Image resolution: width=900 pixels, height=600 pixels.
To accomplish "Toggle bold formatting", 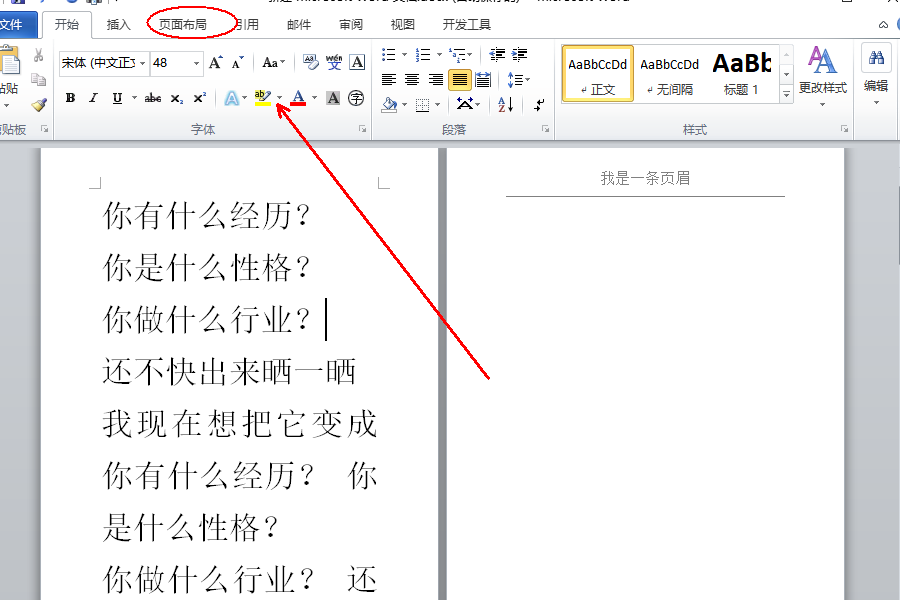I will tap(70, 98).
